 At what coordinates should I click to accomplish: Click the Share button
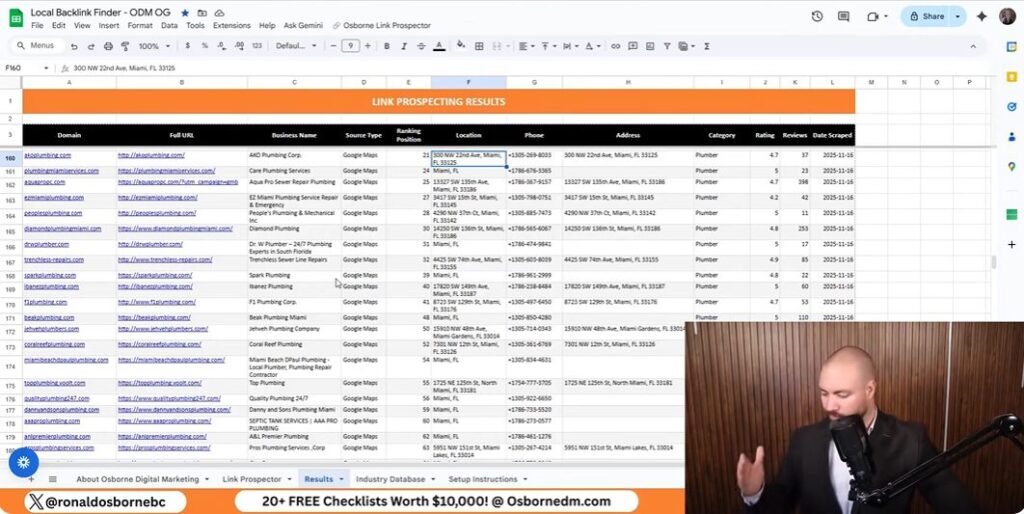(x=927, y=16)
